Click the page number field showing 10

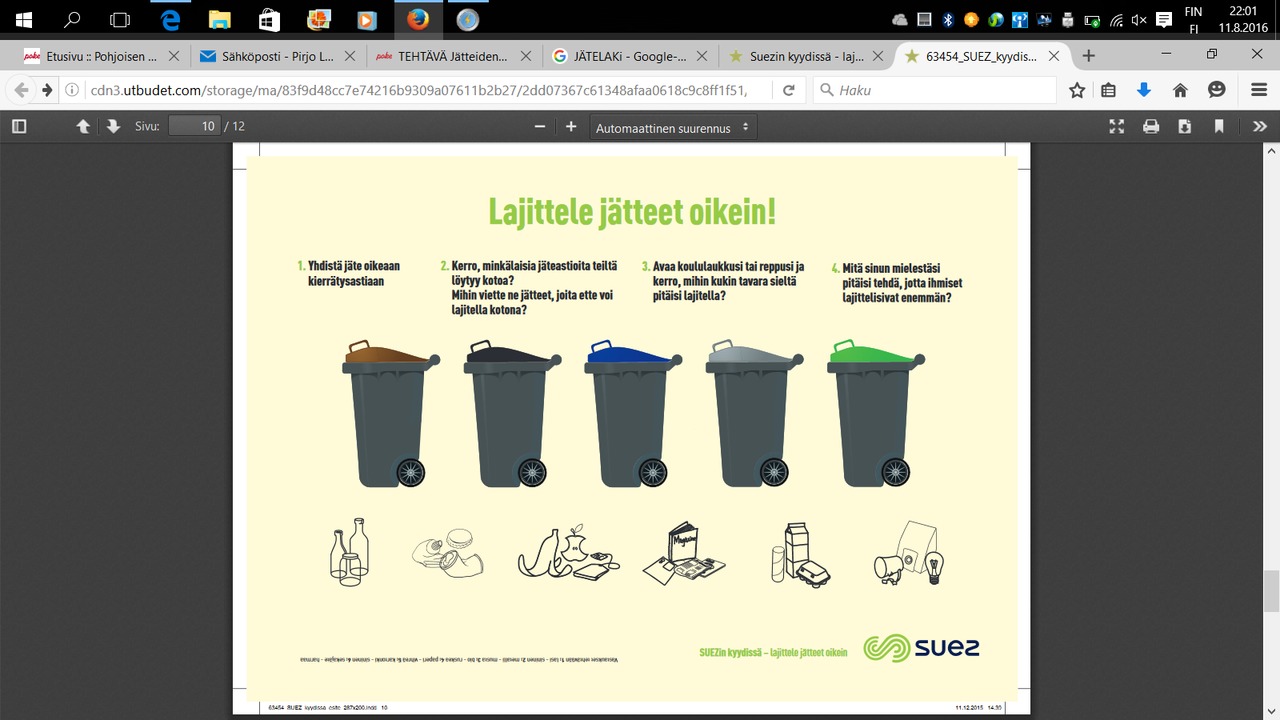[x=195, y=127]
